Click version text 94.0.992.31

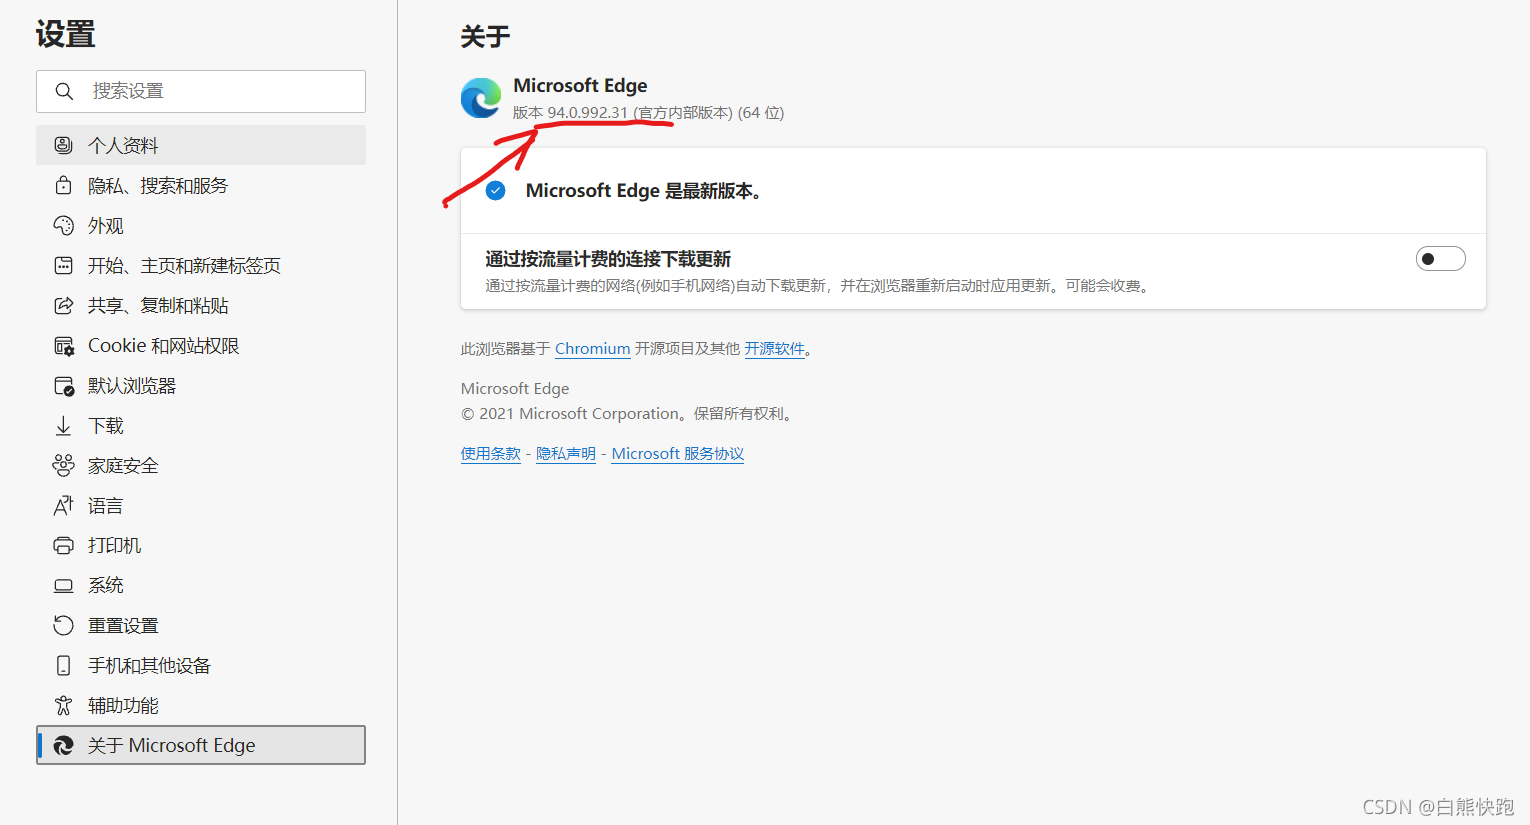click(588, 112)
